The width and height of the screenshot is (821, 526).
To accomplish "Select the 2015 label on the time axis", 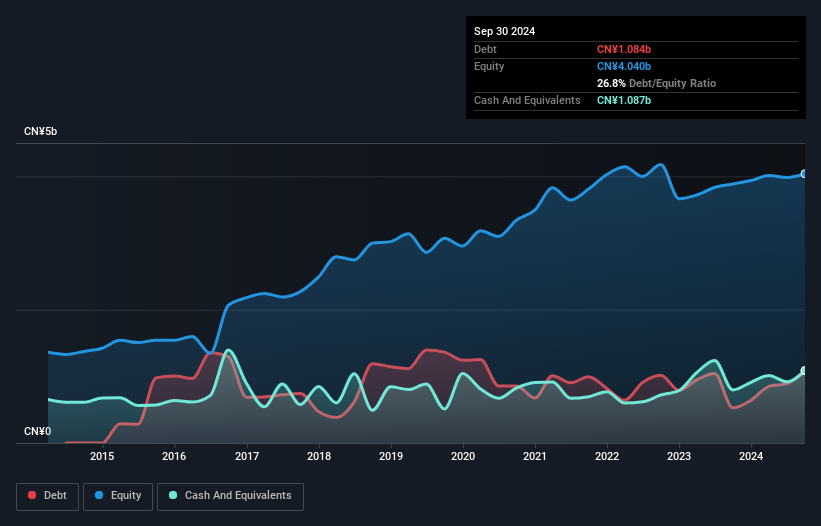I will coord(102,457).
